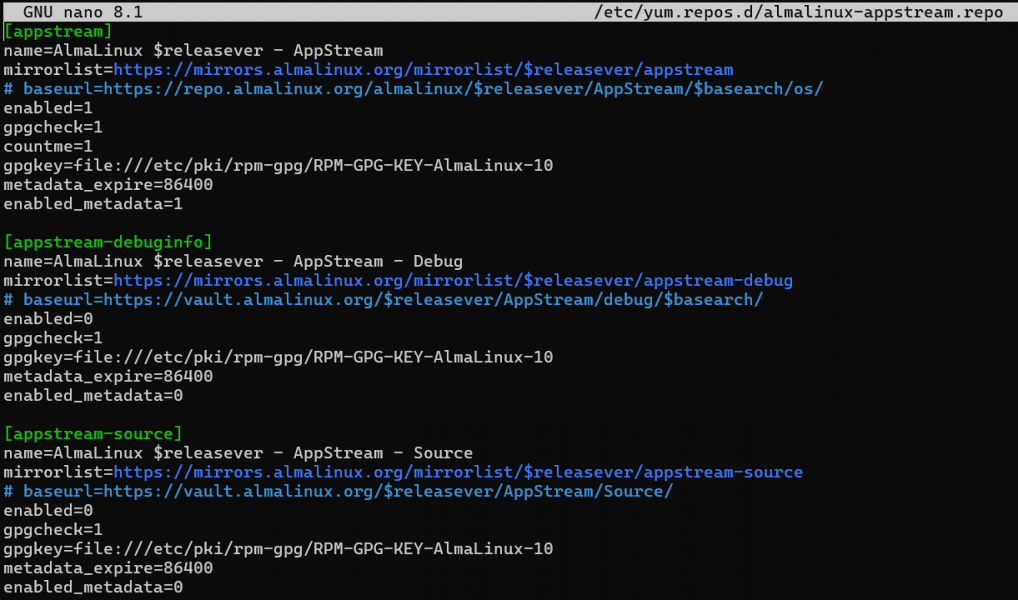Screen dimensions: 1018x600
Task: Click the mirrorlist URL ending in /appstream
Action: click(423, 69)
